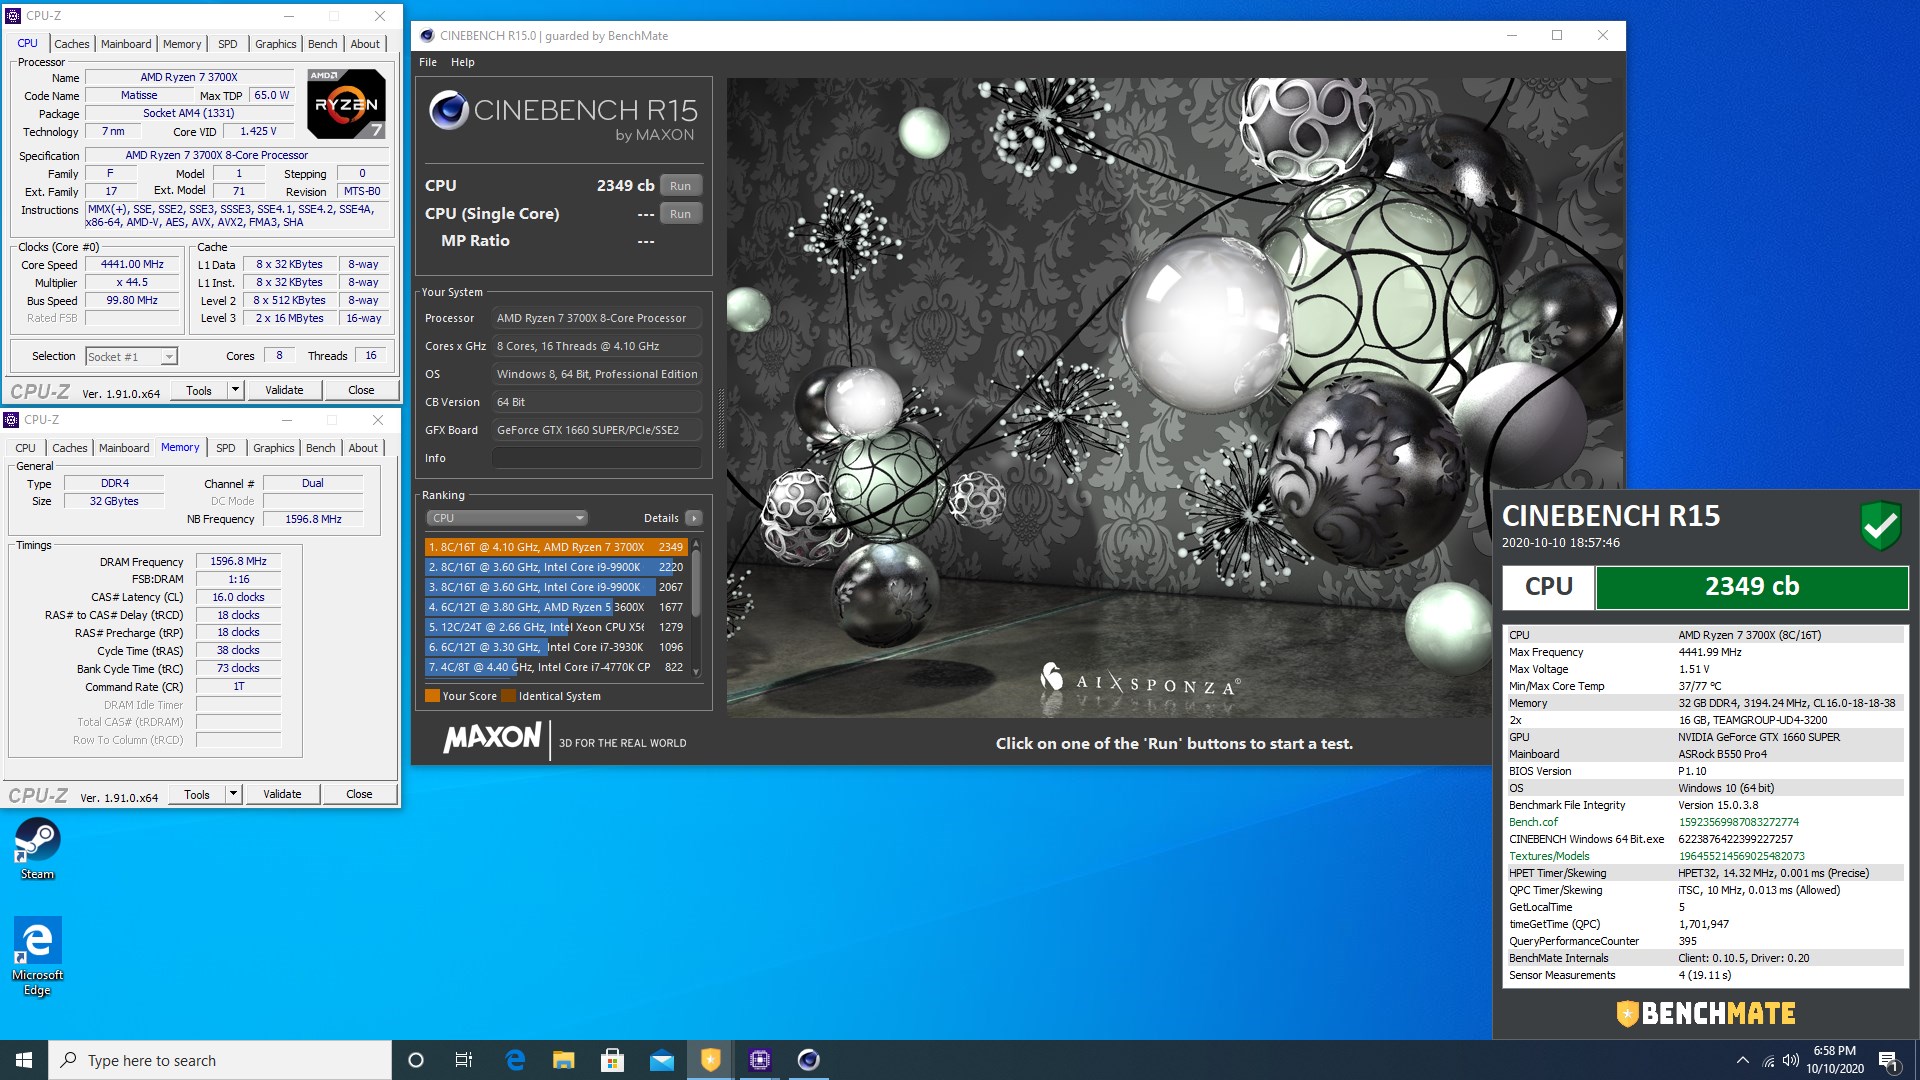
Task: Switch to CPU tab in bottom CPU-Z
Action: pos(26,448)
